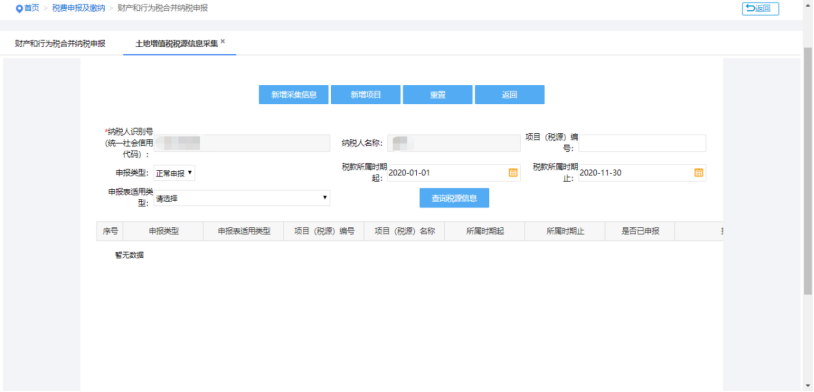Screen dimensions: 814x392
Task: Click the 新增项目 button
Action: [365, 94]
